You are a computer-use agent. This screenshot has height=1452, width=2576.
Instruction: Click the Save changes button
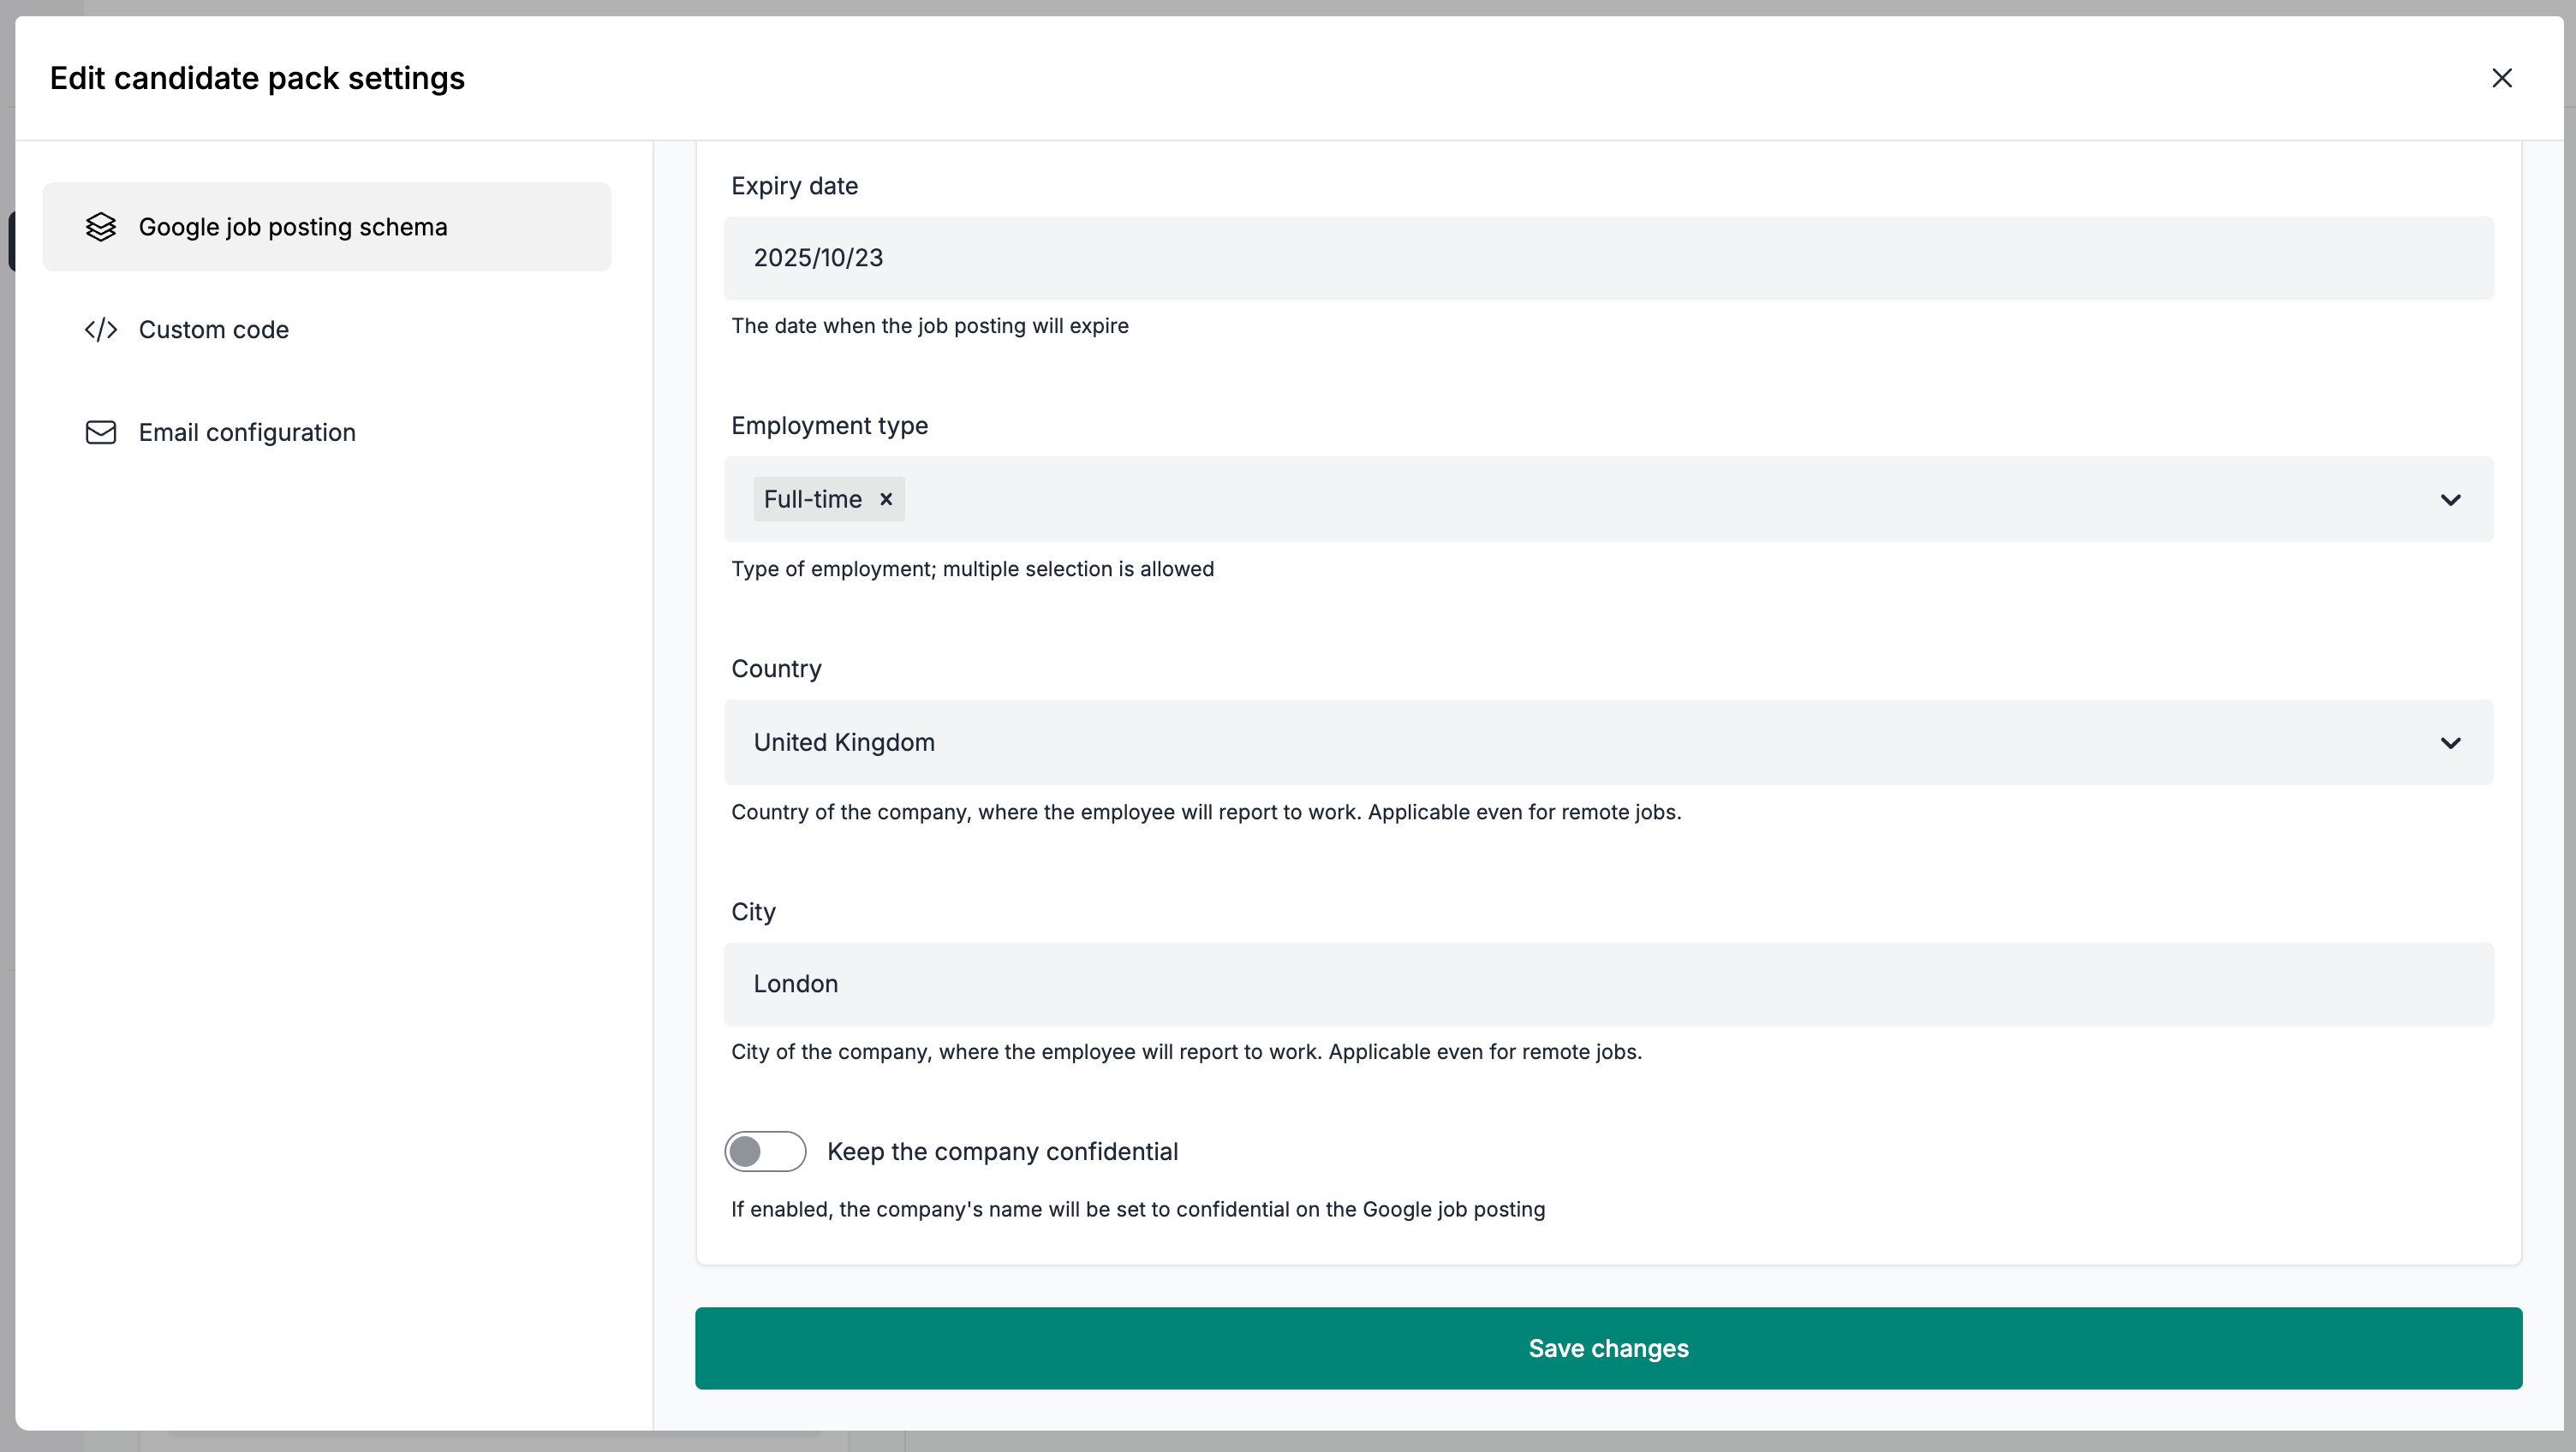(1608, 1348)
